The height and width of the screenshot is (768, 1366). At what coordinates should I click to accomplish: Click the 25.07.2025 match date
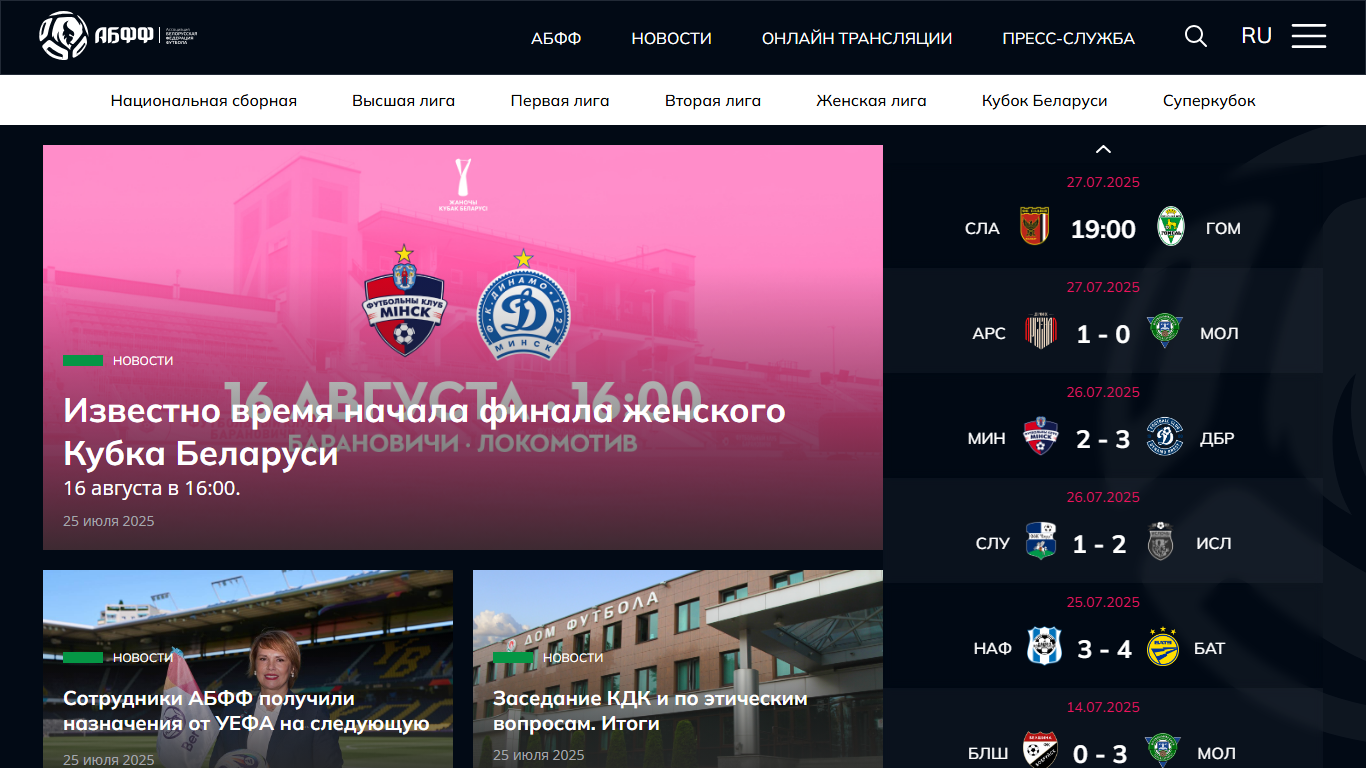1103,602
